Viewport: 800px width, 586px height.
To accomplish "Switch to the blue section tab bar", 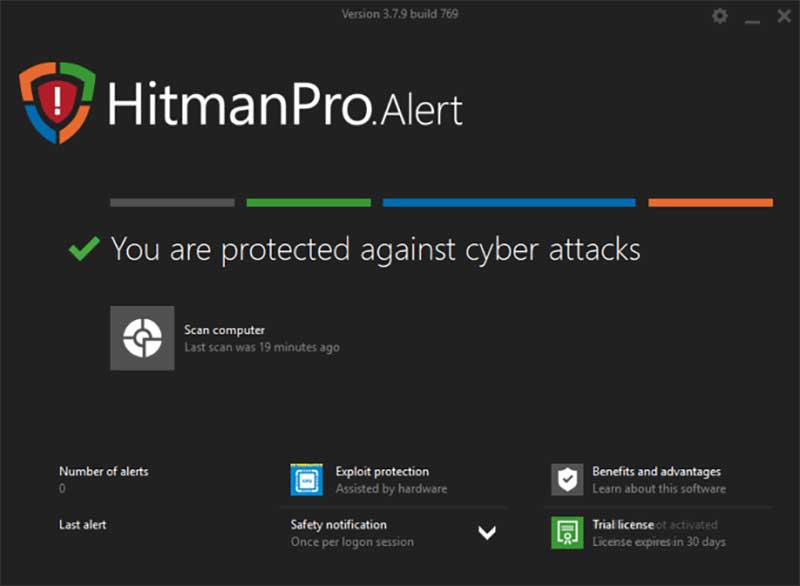I will tap(508, 203).
